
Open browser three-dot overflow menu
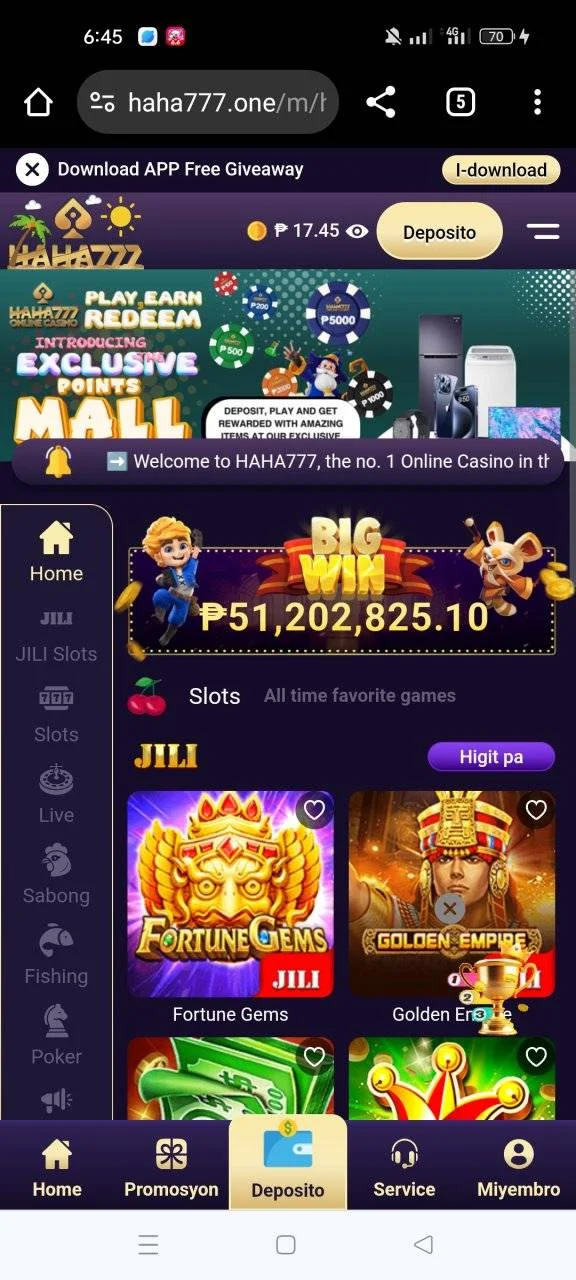click(537, 101)
